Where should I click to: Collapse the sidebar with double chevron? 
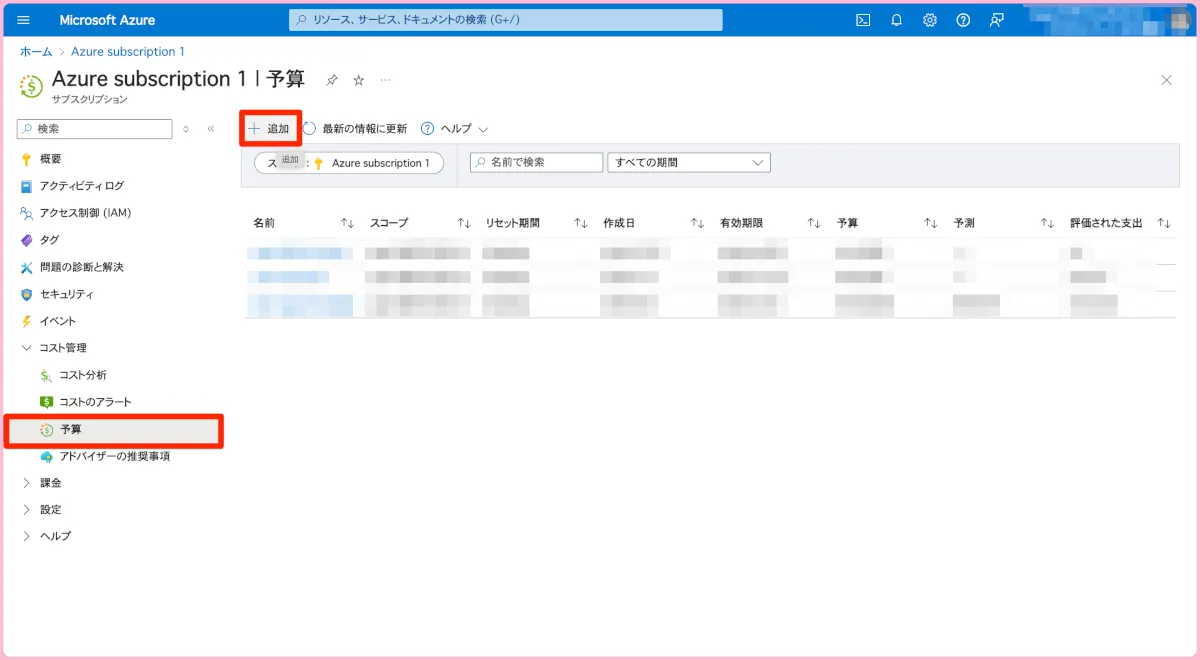click(x=211, y=129)
